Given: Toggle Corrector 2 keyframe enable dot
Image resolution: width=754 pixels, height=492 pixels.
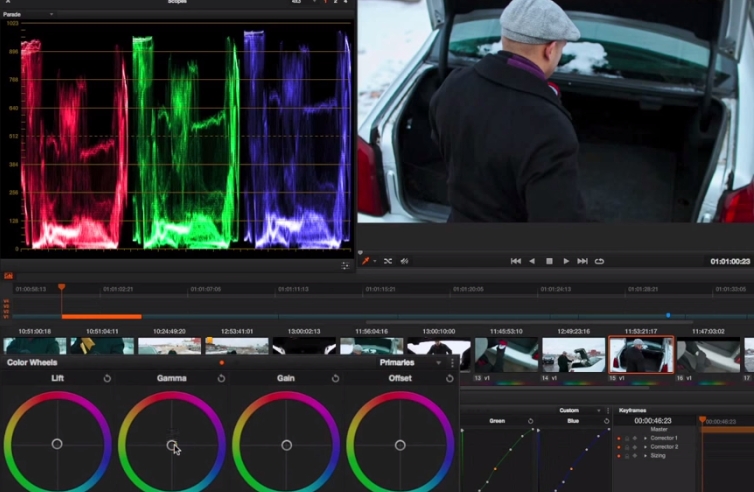Looking at the screenshot, I should [x=619, y=447].
